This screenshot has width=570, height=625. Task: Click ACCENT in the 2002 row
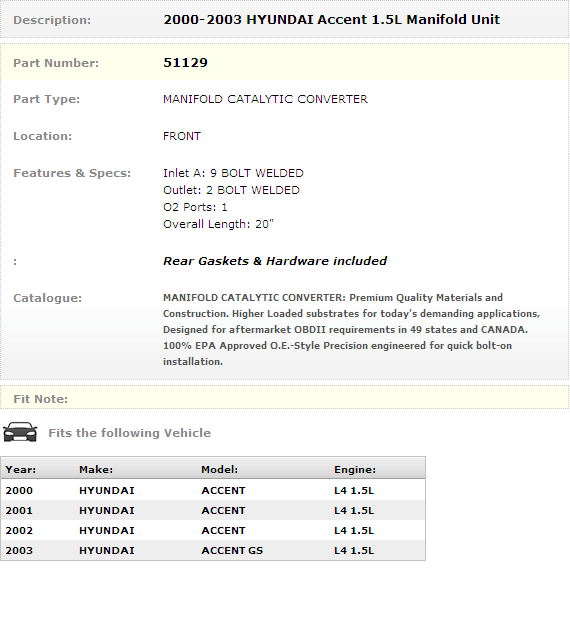coord(223,531)
